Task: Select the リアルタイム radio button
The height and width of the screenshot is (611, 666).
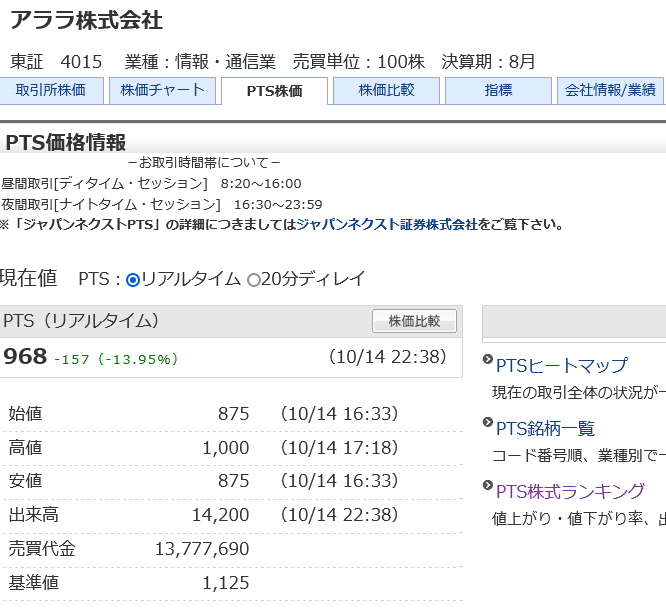Action: tap(133, 280)
